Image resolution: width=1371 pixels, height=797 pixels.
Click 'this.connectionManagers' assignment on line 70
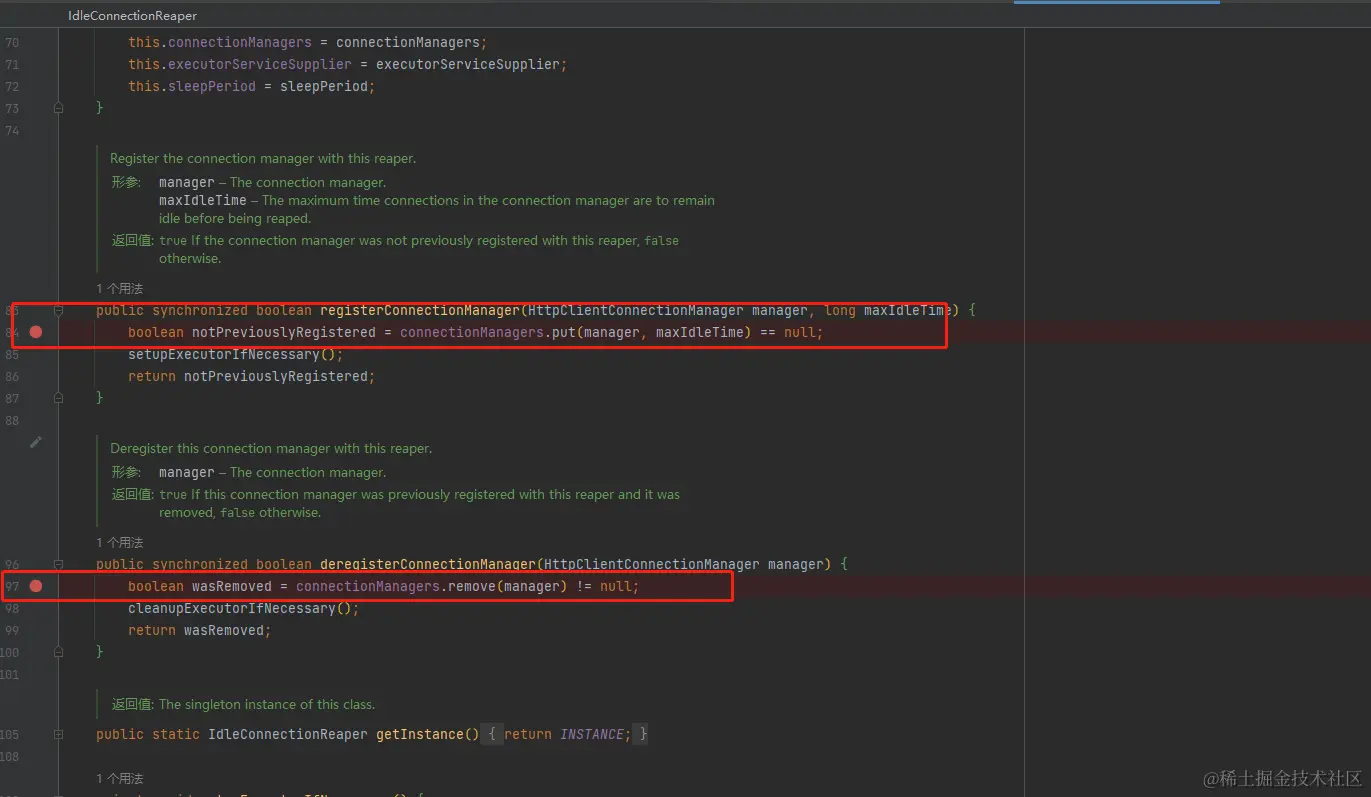point(307,42)
